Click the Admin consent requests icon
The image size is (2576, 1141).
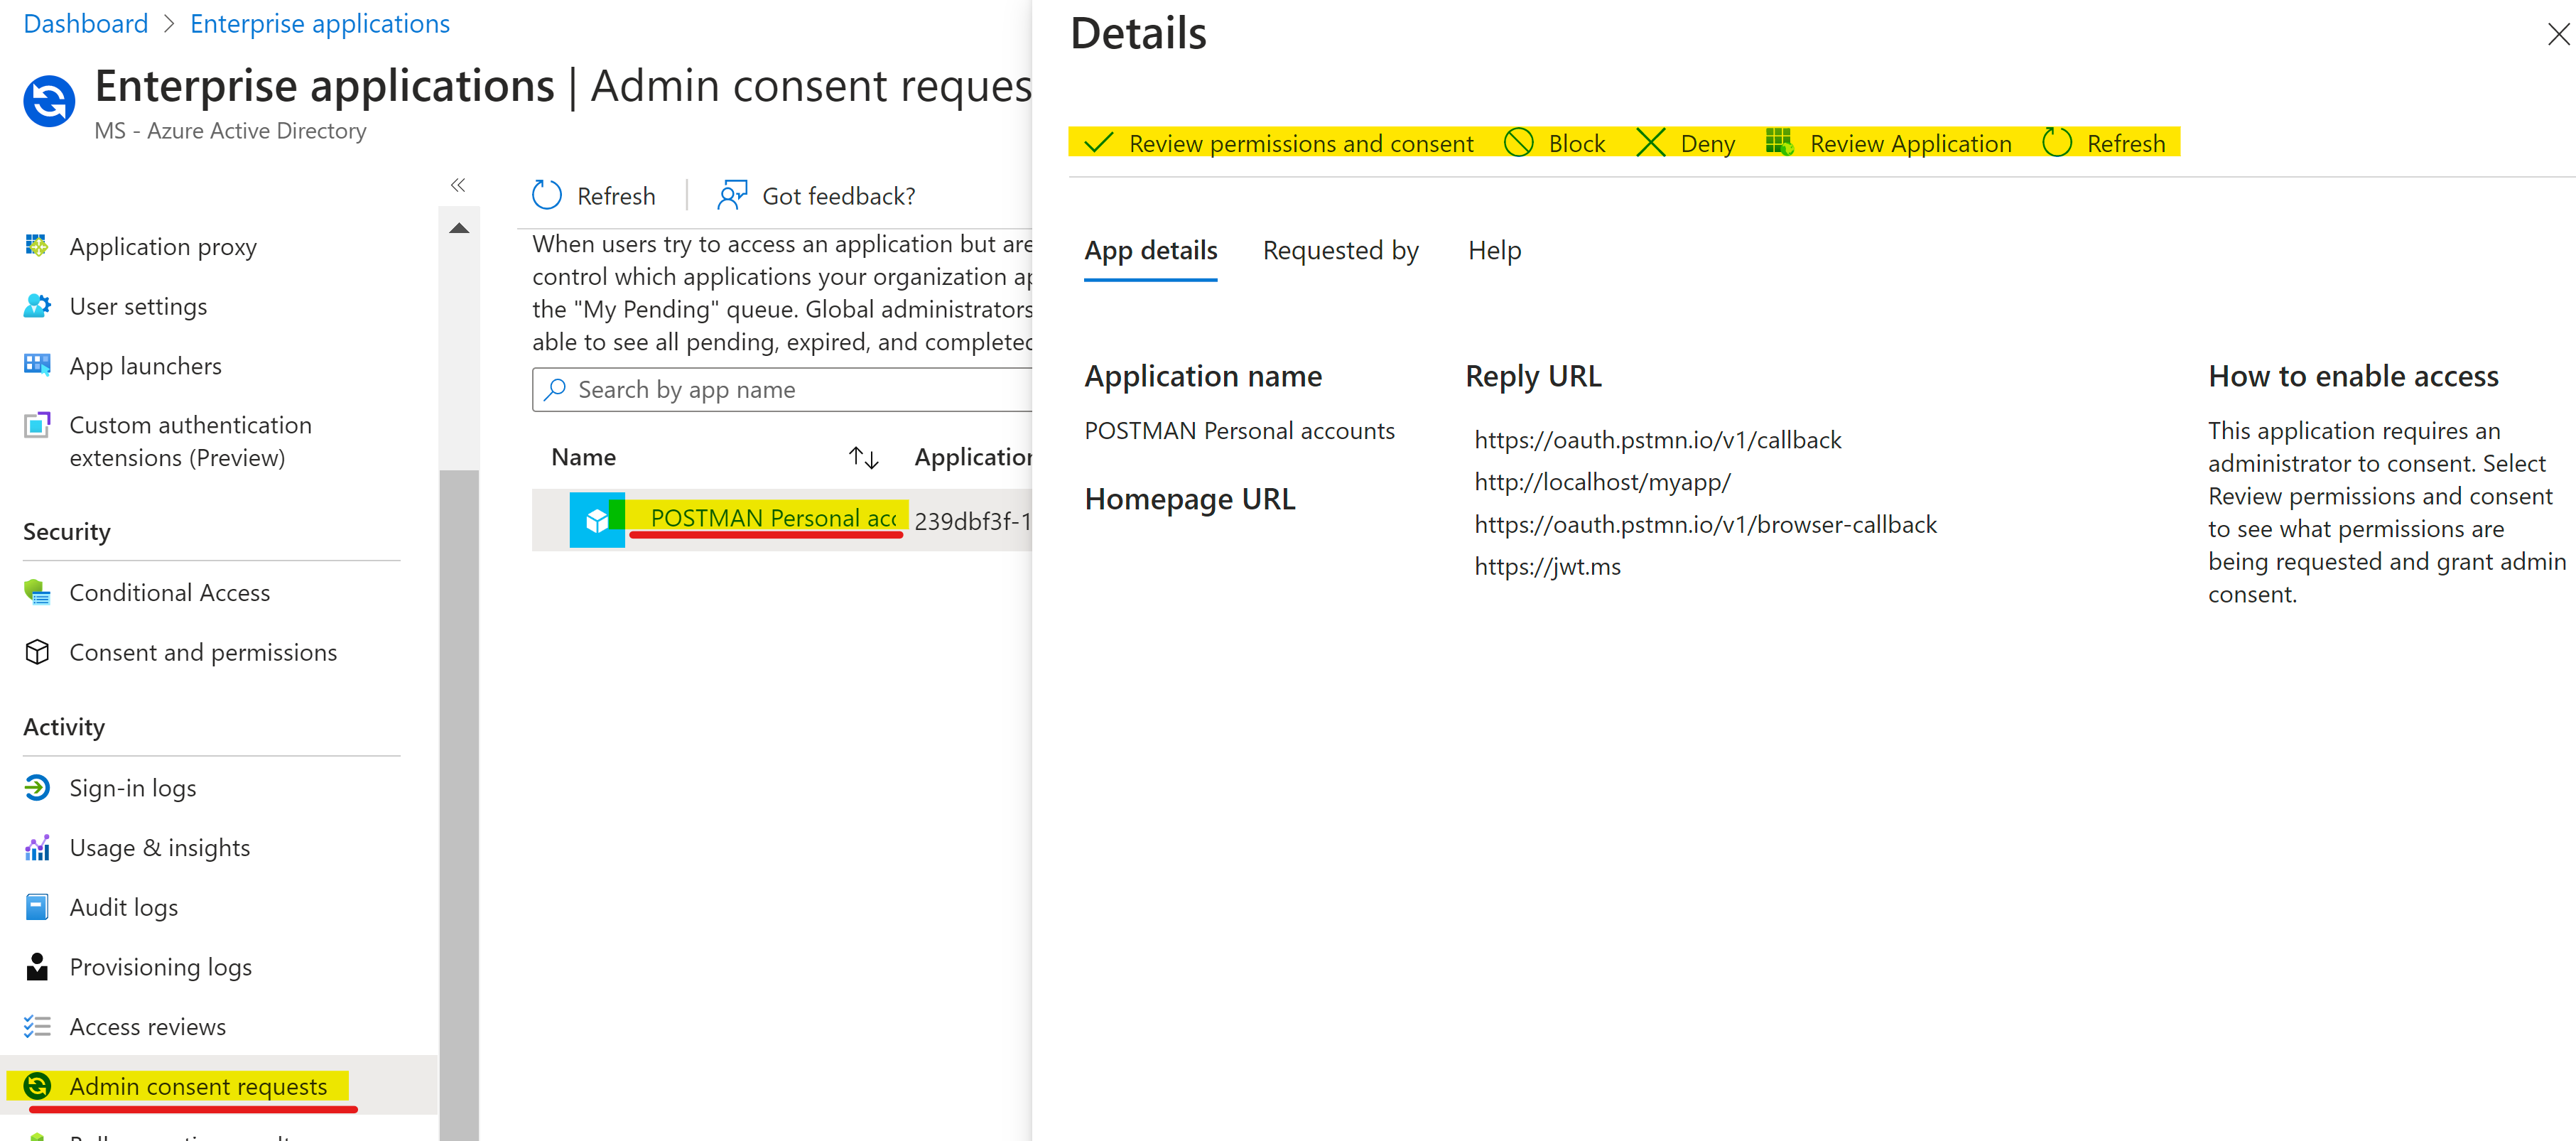[37, 1086]
